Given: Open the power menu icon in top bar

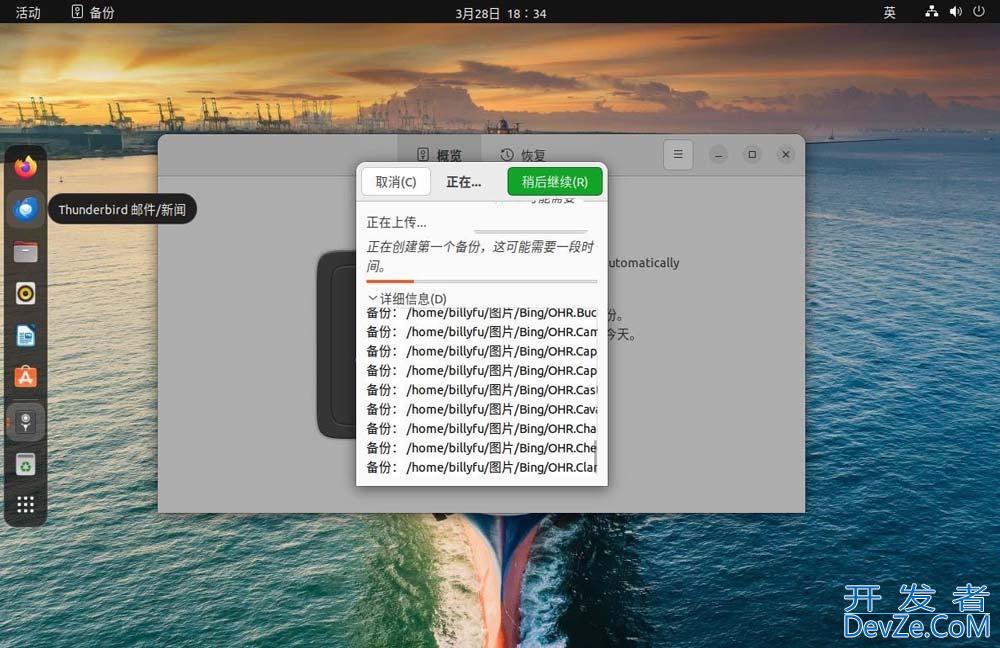Looking at the screenshot, I should (979, 11).
